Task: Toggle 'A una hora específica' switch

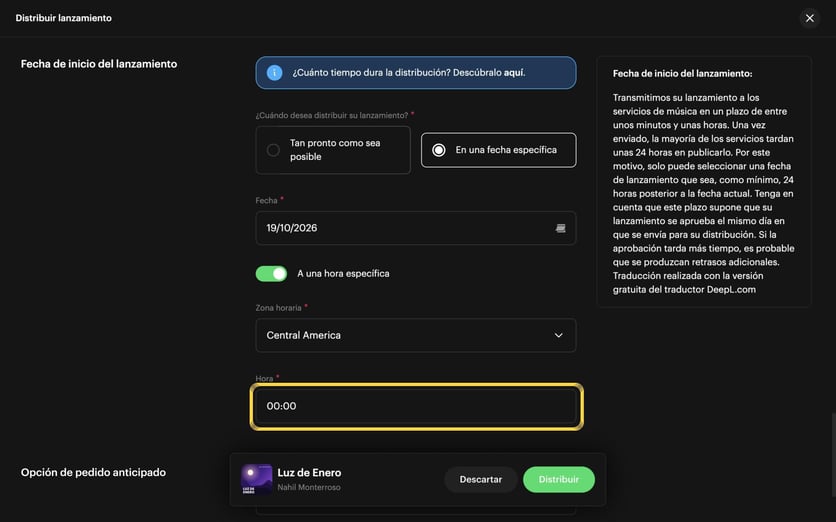Action: [x=271, y=274]
